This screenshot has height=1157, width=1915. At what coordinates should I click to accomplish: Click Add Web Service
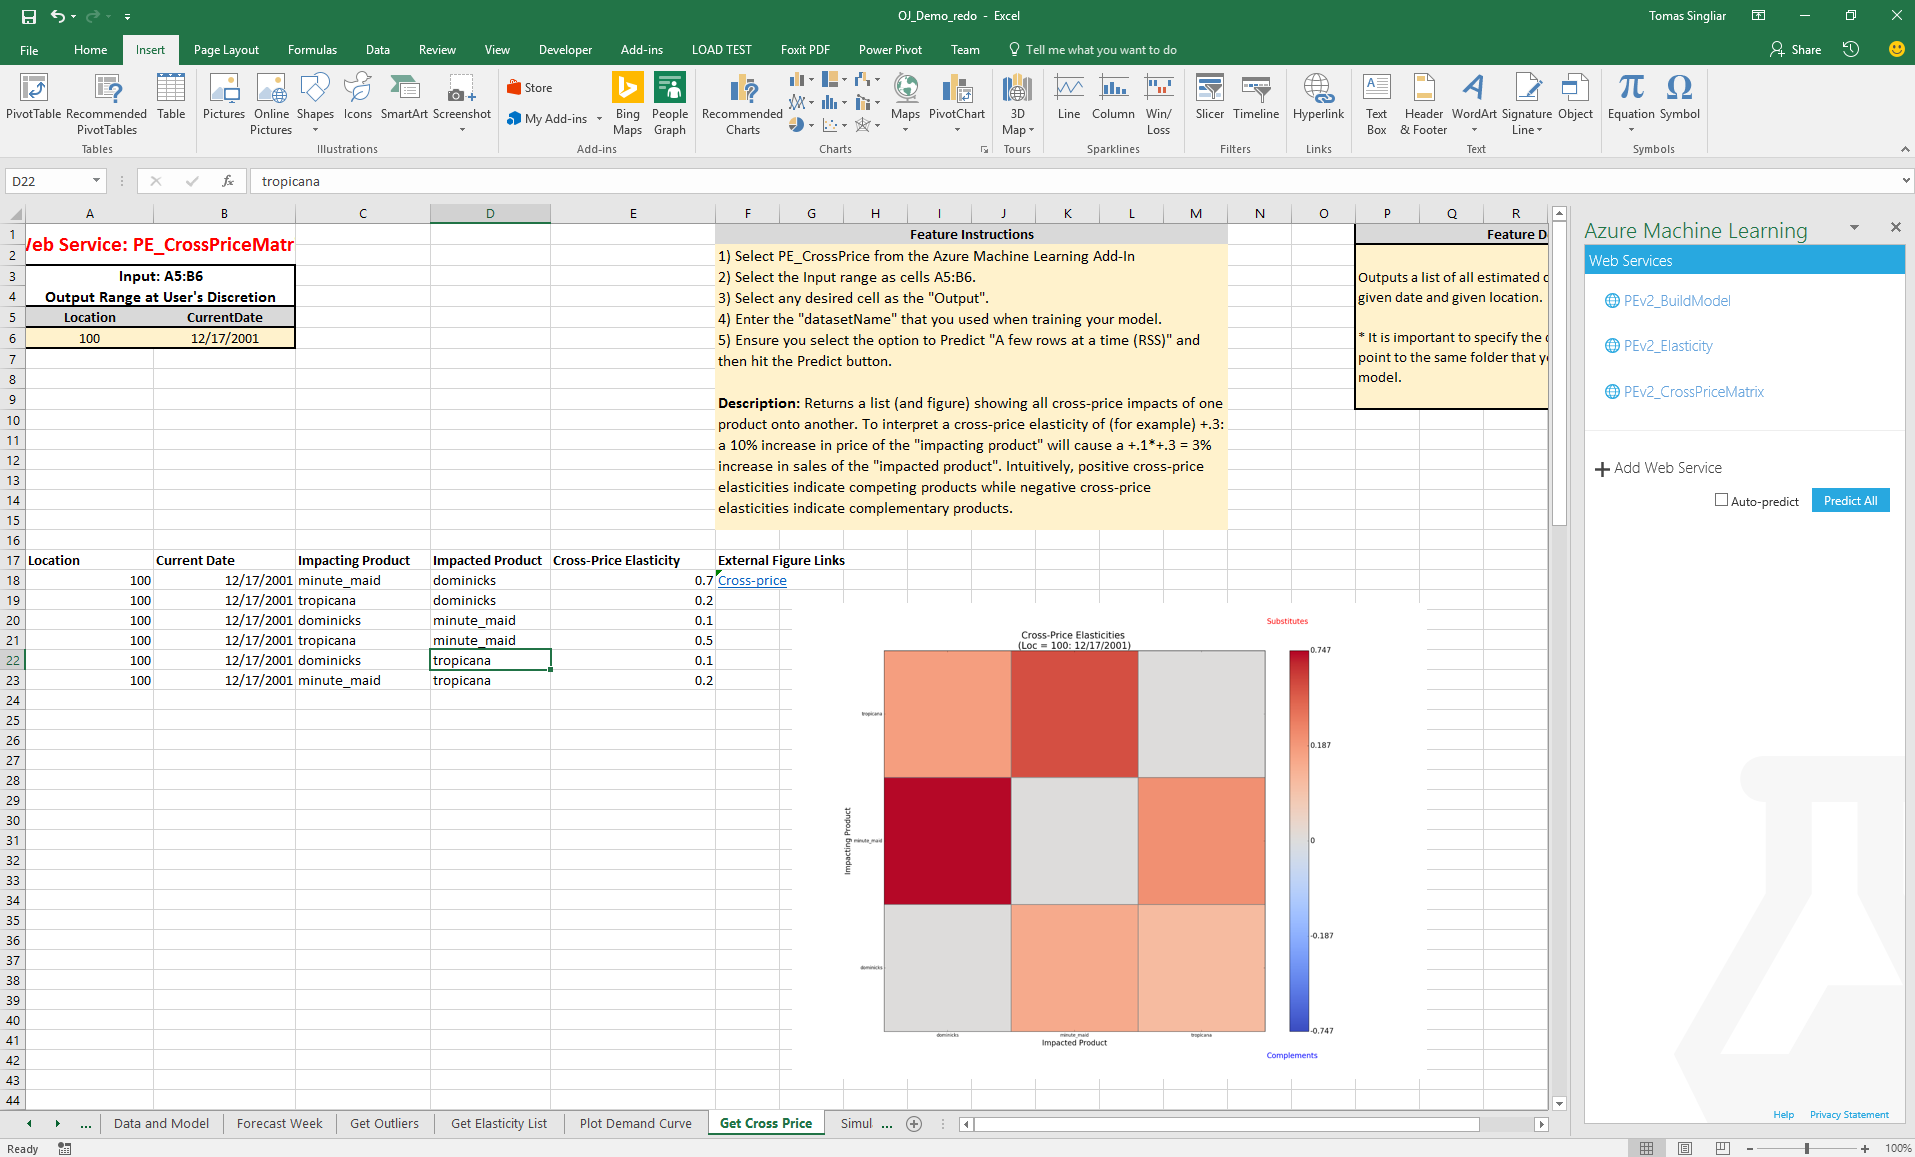pyautogui.click(x=1658, y=468)
